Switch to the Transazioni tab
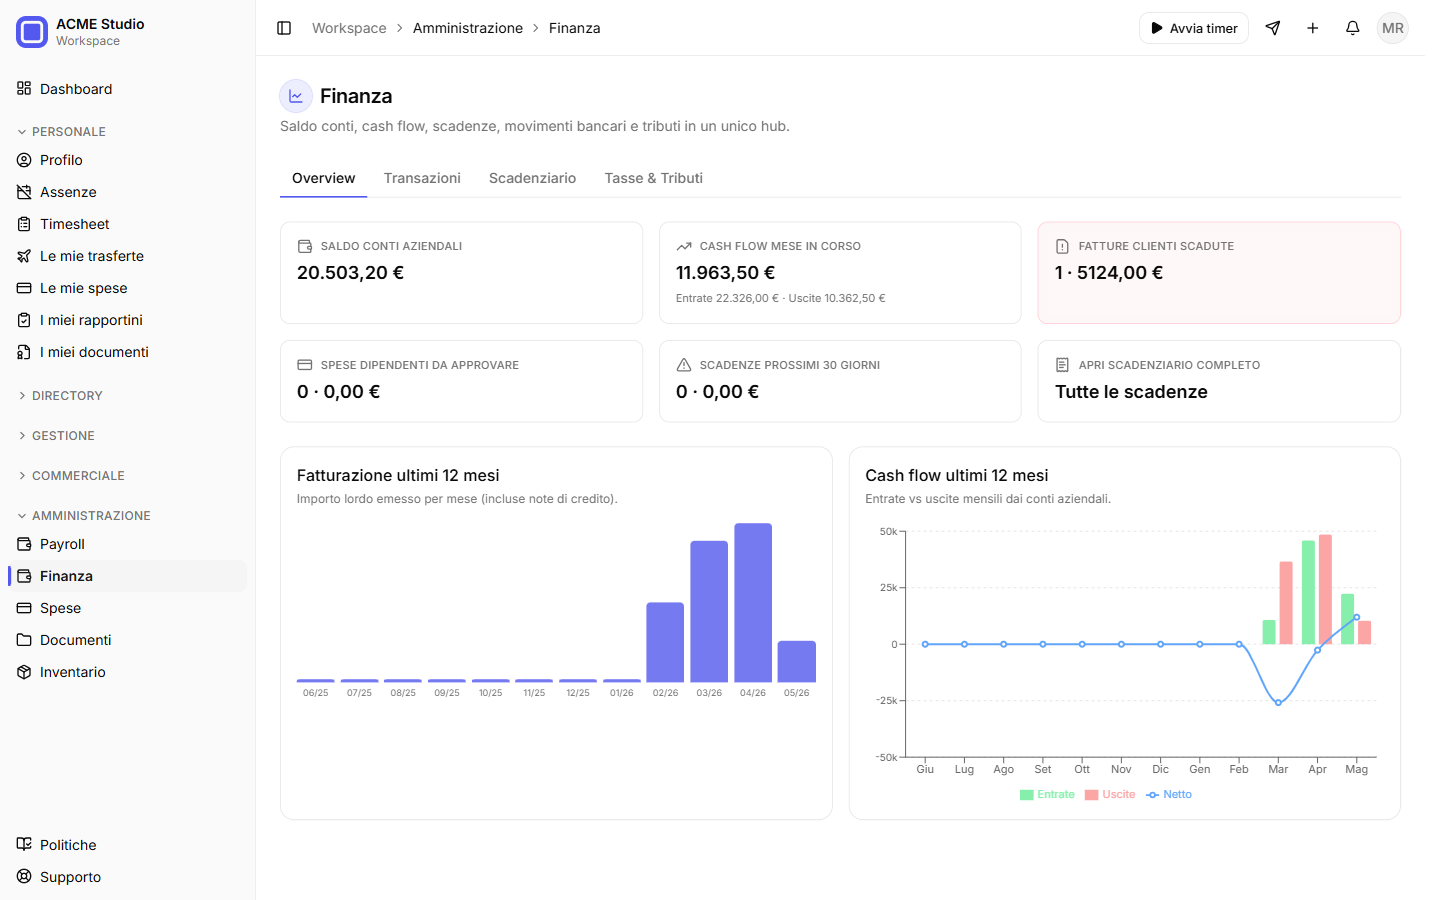 [x=422, y=178]
